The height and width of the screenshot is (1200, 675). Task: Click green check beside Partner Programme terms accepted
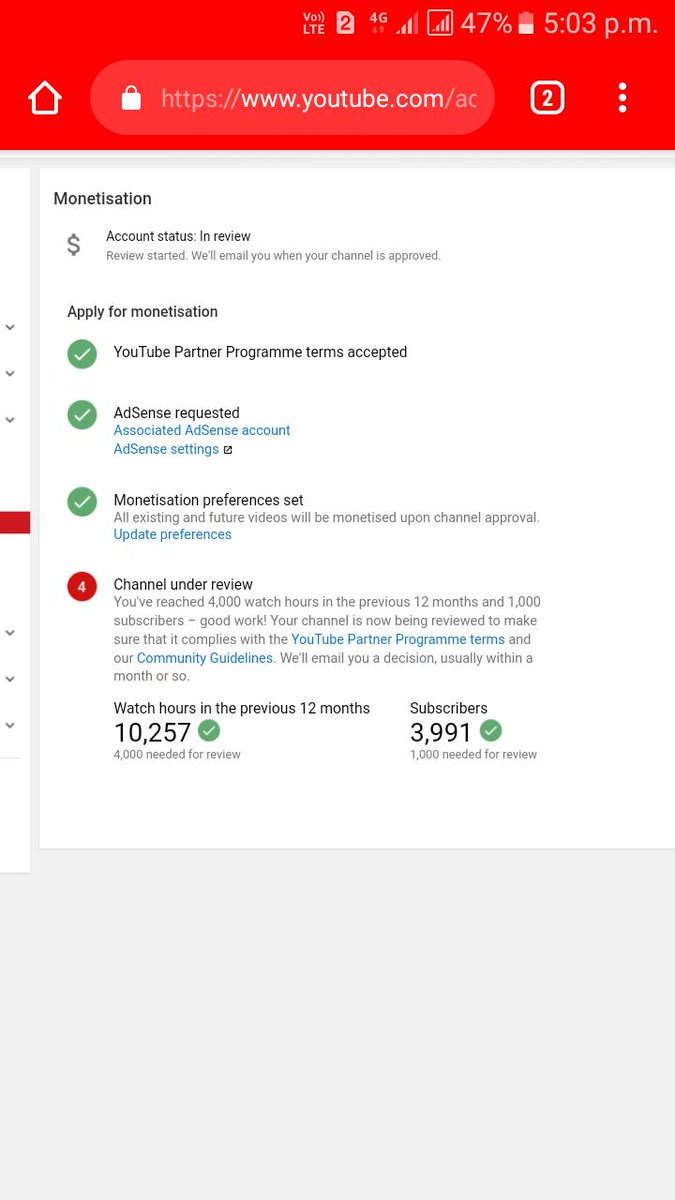[82, 354]
